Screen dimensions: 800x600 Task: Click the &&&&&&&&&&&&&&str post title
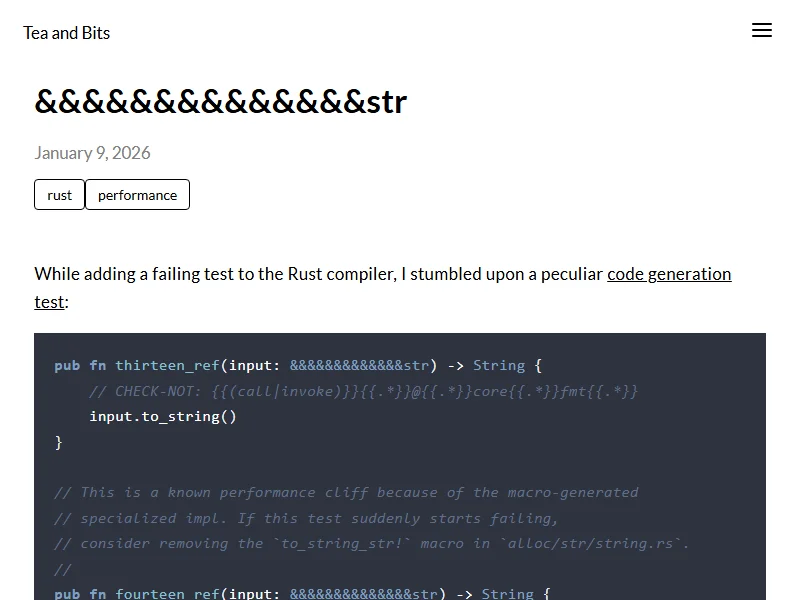[x=221, y=101]
